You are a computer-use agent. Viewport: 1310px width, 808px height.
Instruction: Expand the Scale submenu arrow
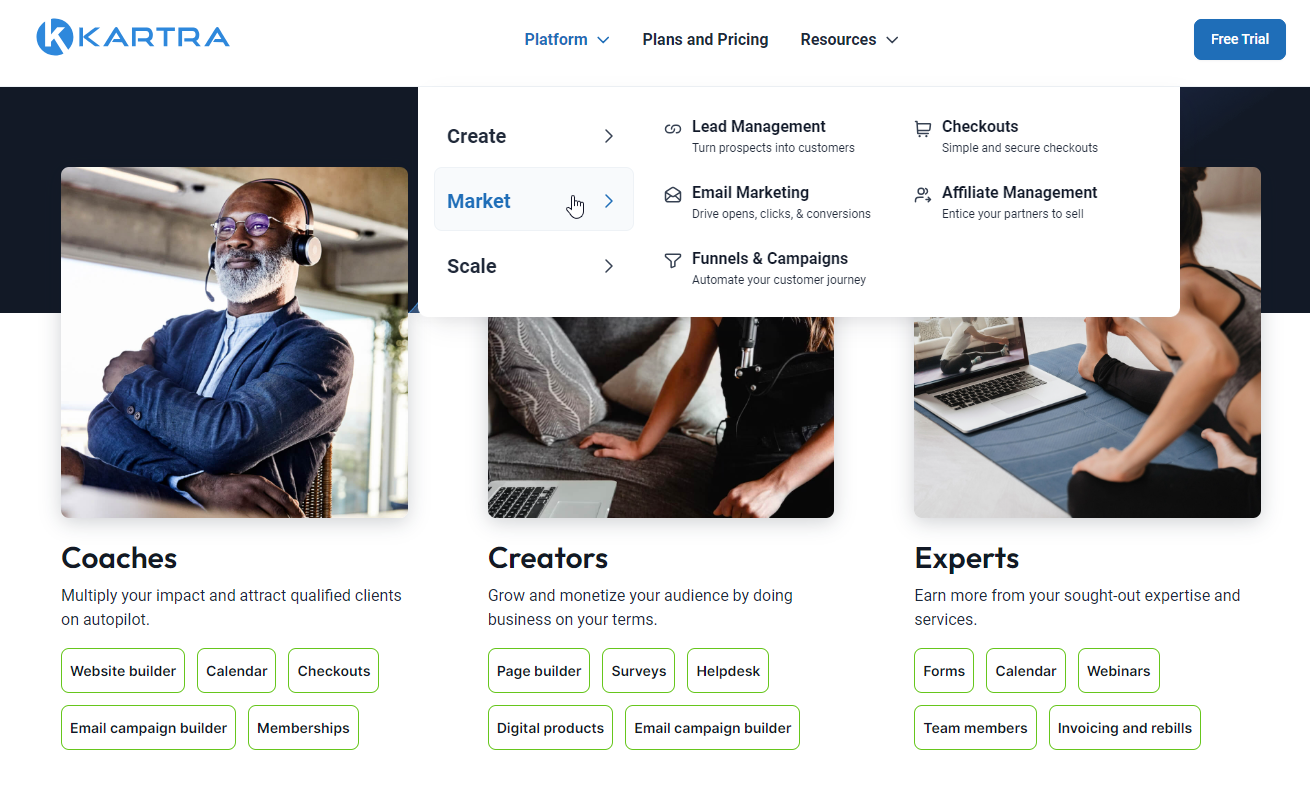pos(608,266)
